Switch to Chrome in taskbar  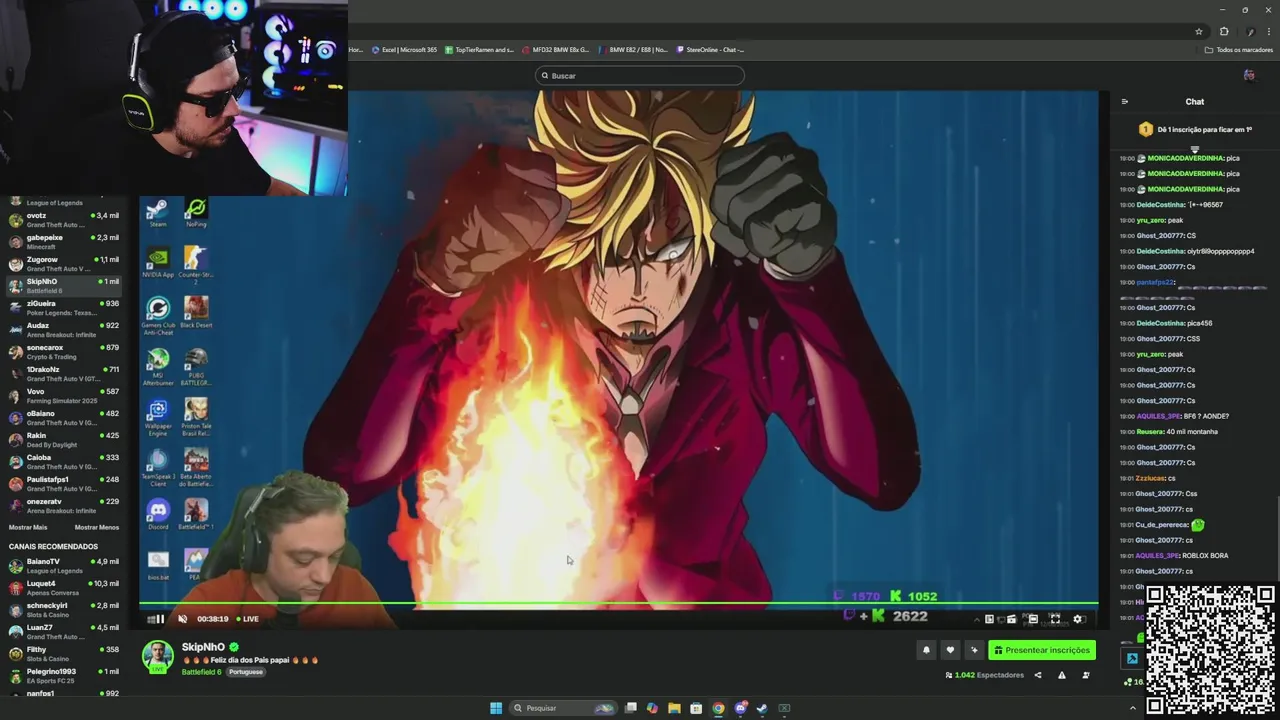pos(718,708)
